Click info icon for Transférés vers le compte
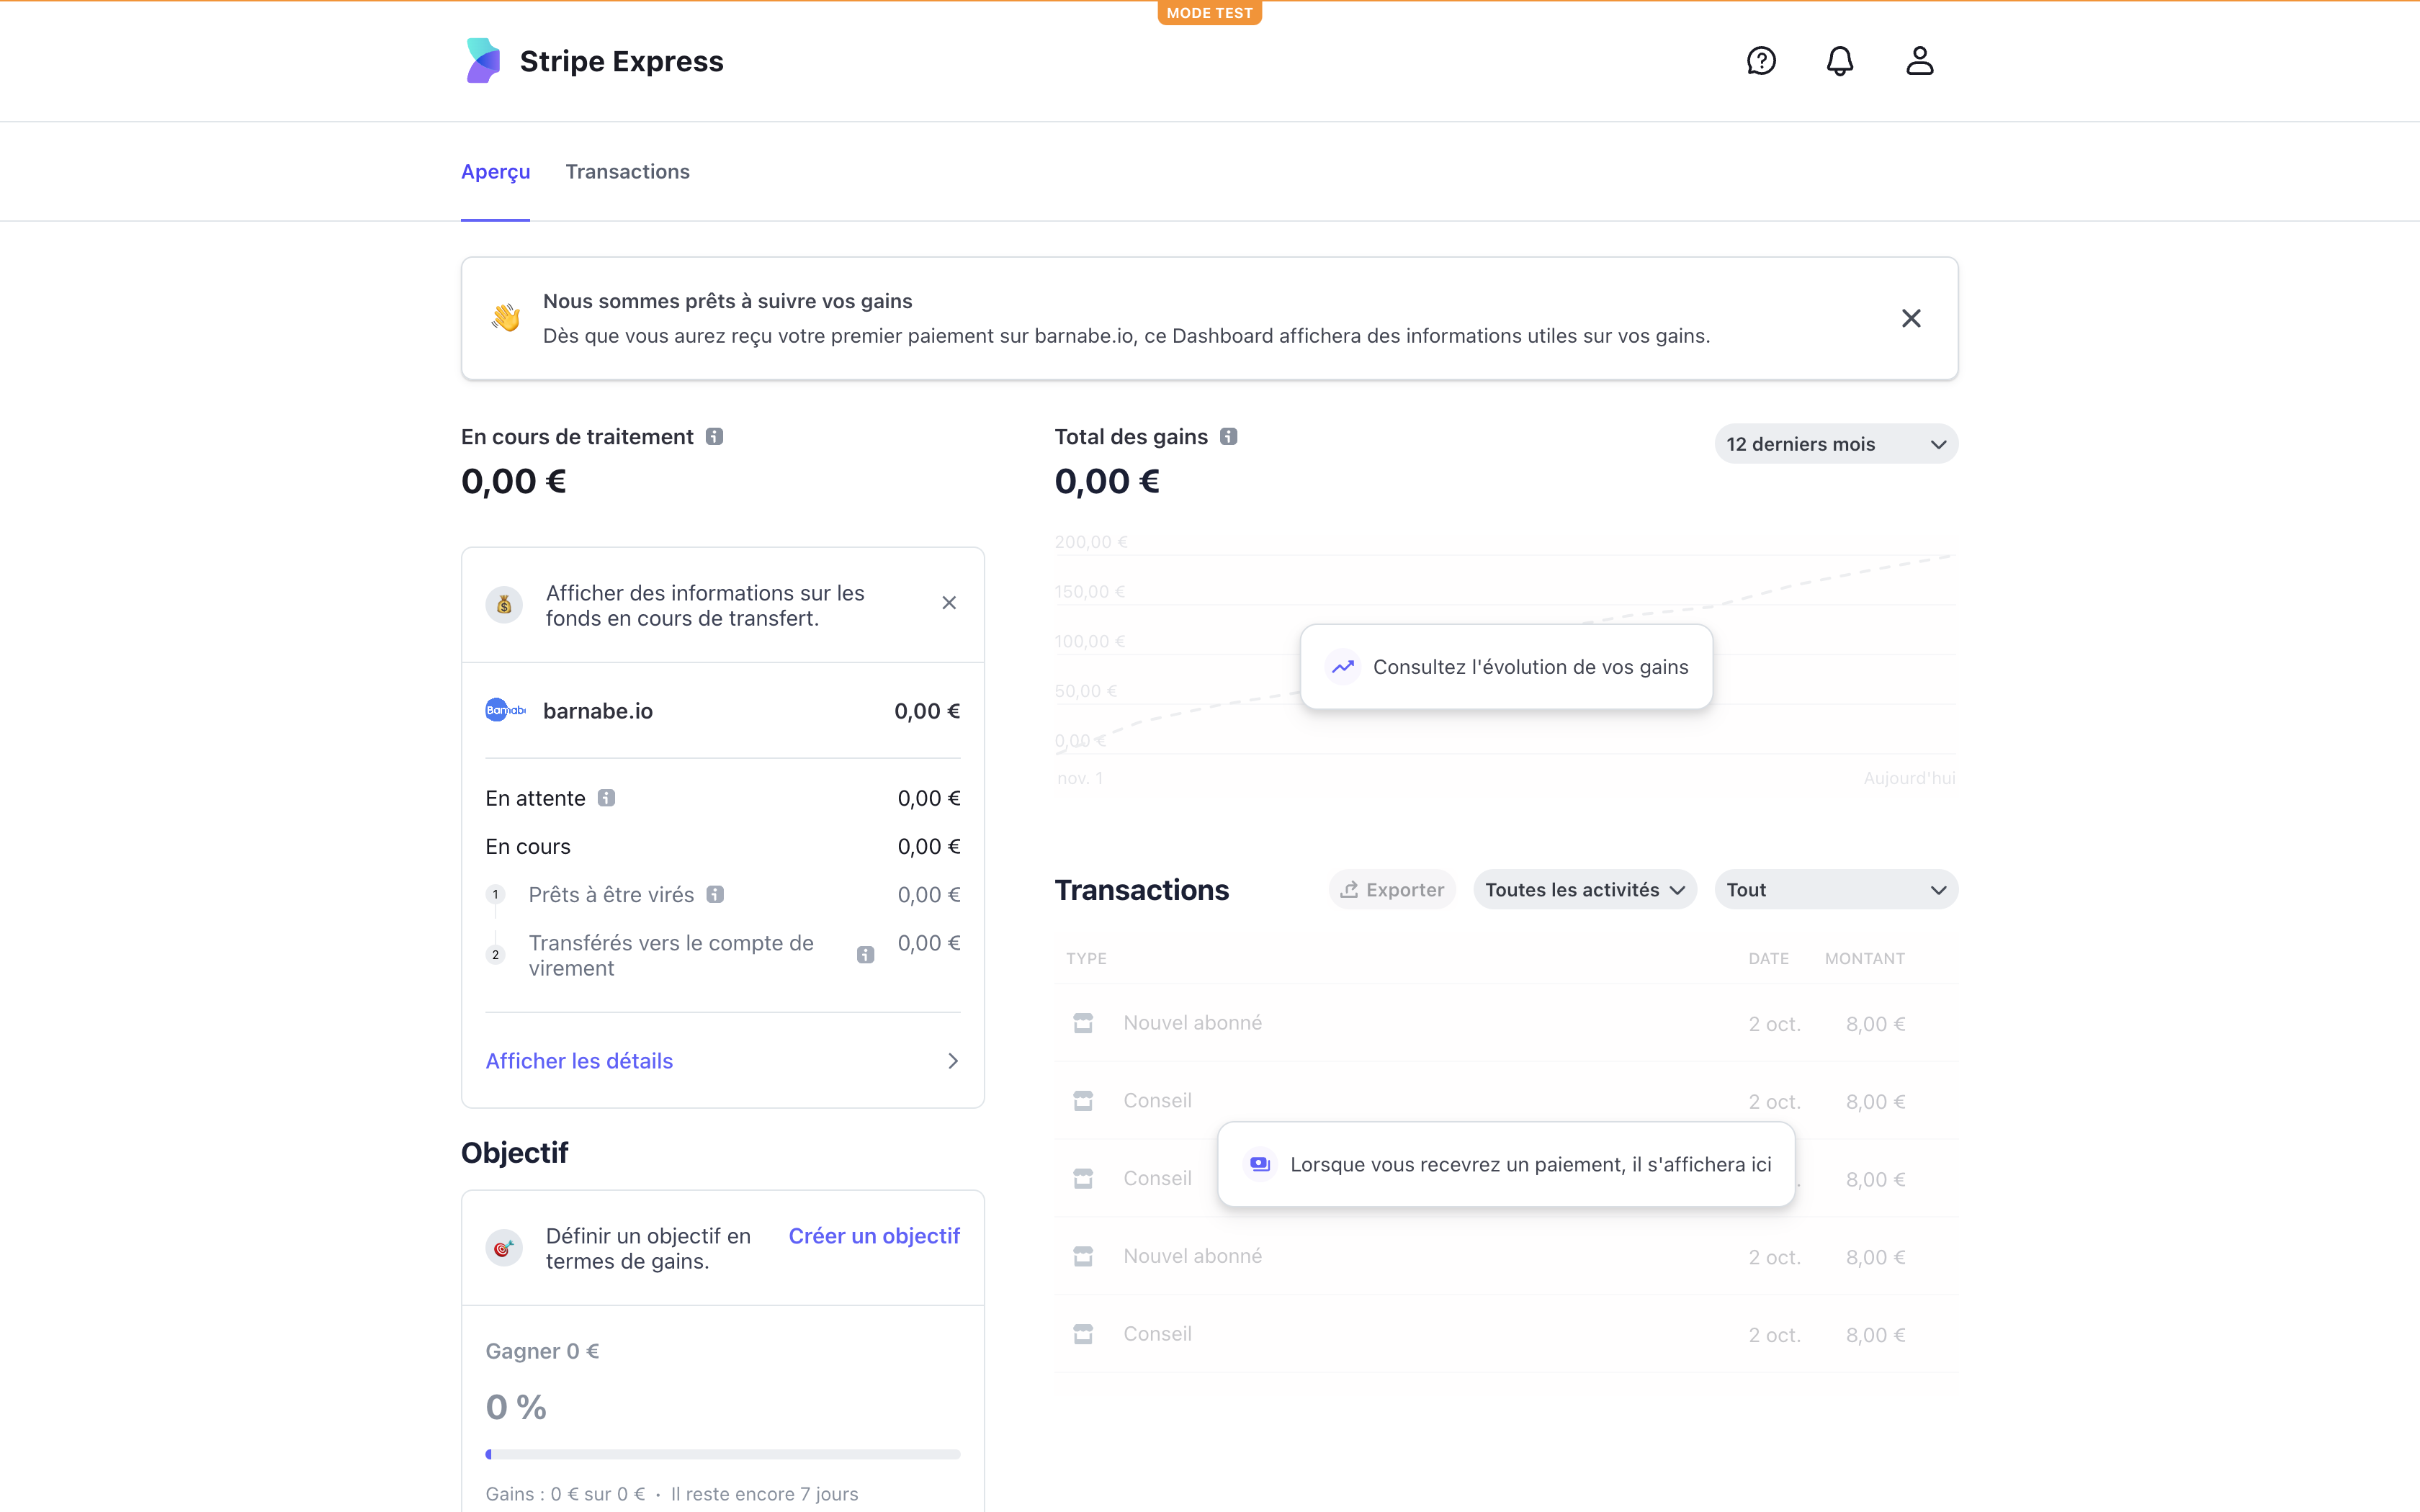 click(x=866, y=955)
